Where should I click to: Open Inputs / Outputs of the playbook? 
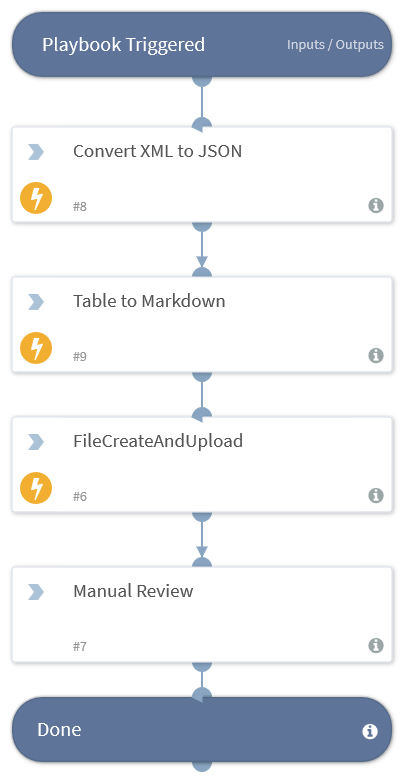335,44
